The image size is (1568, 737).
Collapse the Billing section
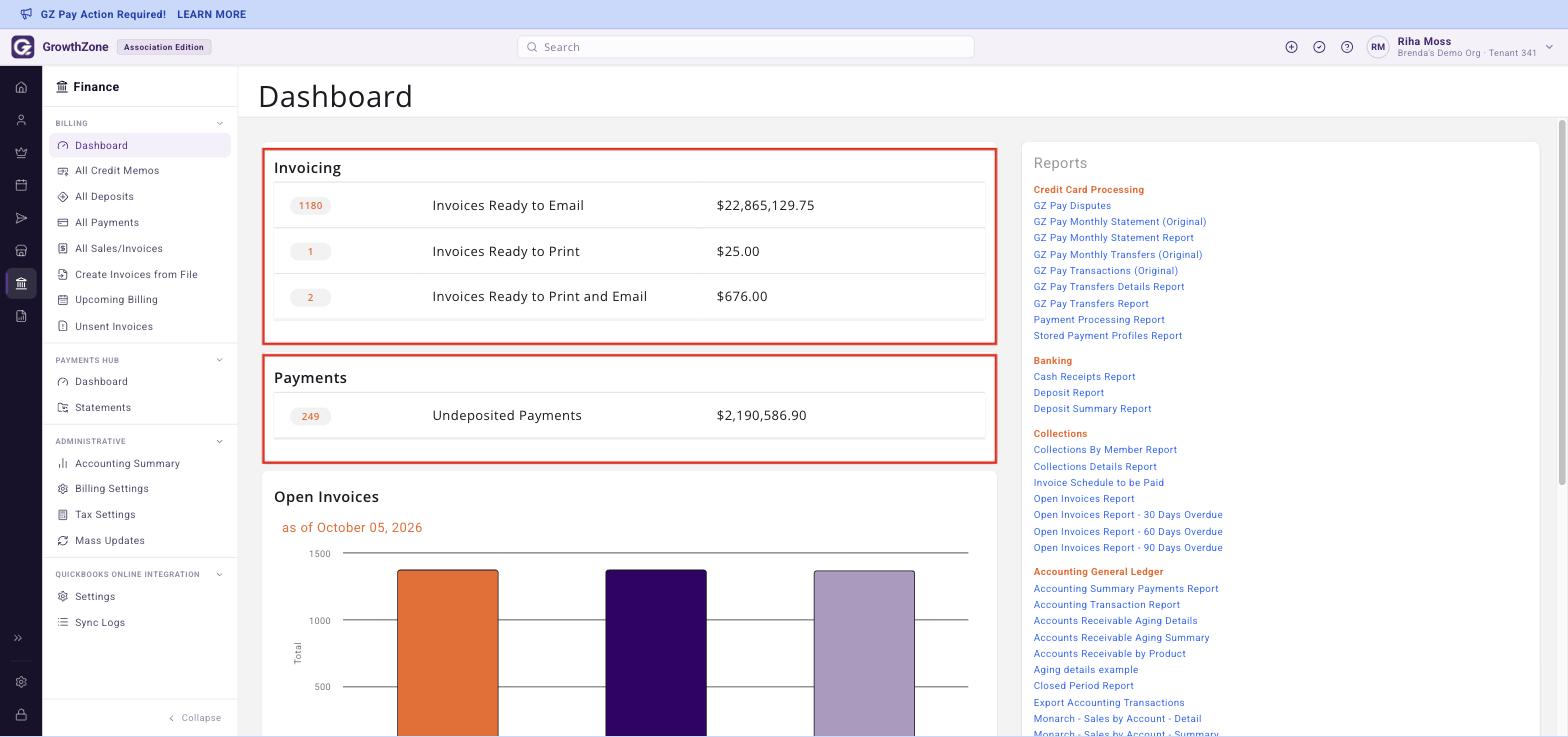(x=220, y=124)
